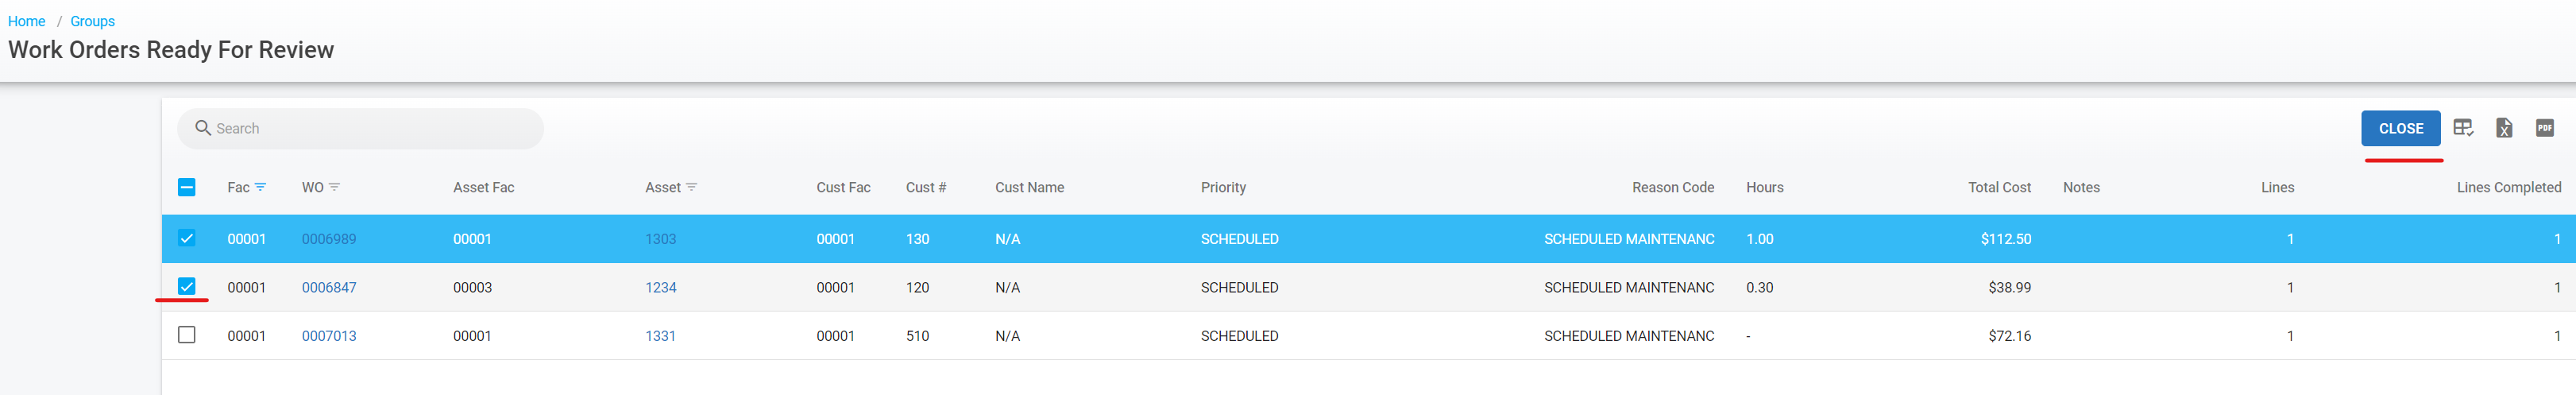Open the WO column filter icon
Screen dimensions: 2576x395
point(335,187)
